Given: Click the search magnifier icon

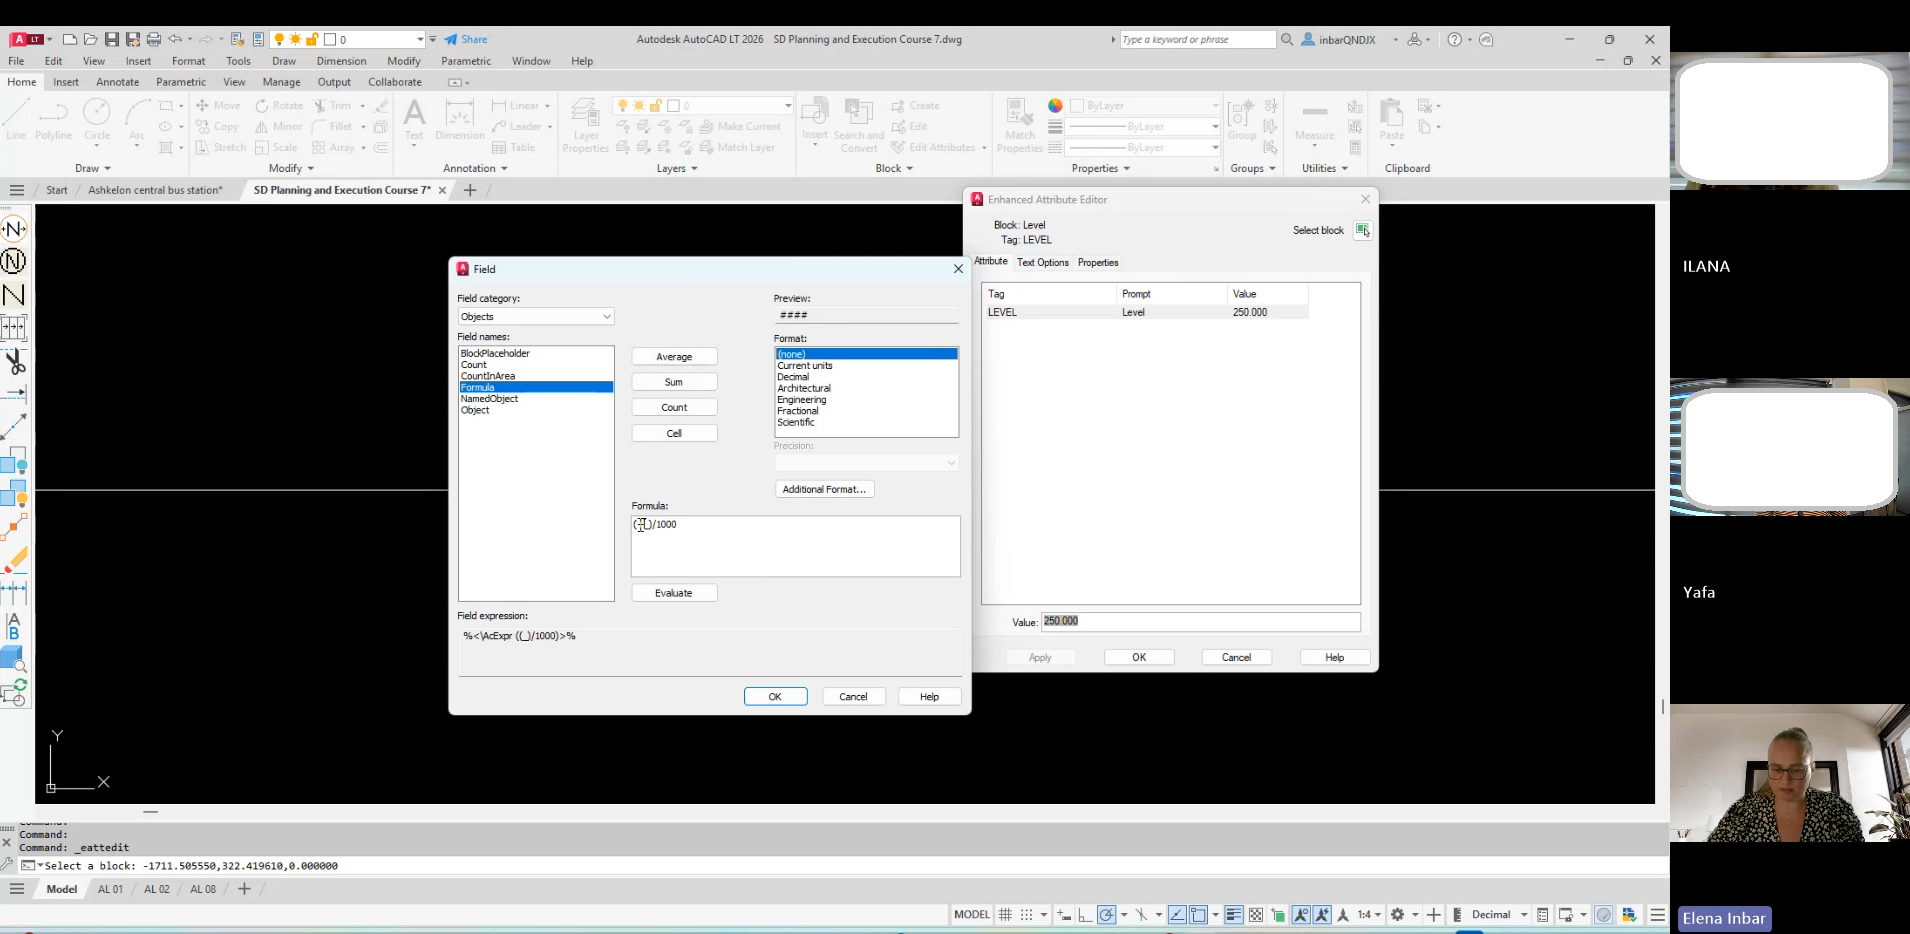Looking at the screenshot, I should 1287,39.
